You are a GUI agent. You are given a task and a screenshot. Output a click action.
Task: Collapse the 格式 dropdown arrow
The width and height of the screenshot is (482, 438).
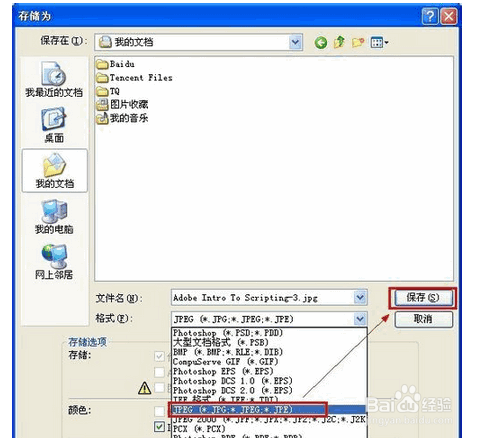click(360, 319)
